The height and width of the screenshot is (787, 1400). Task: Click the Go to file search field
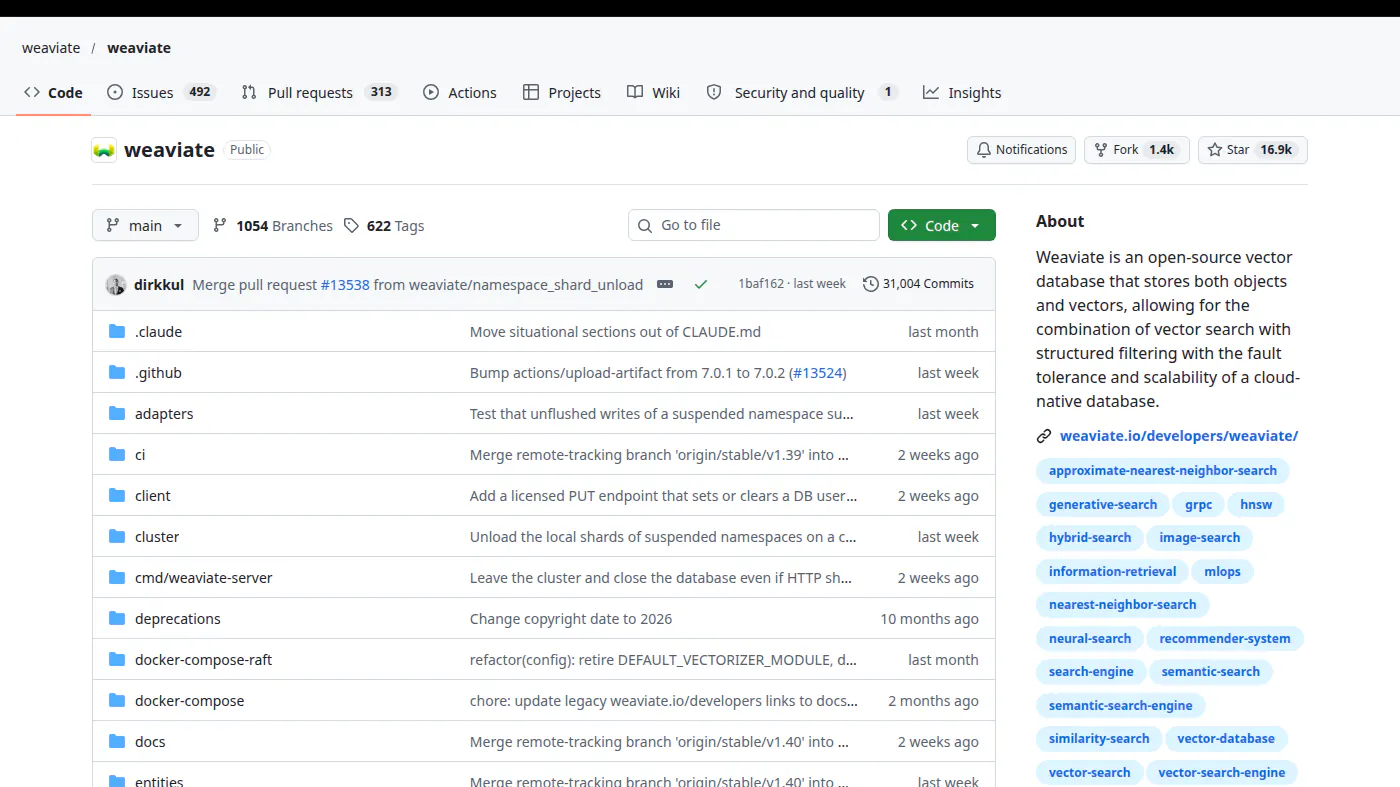(x=754, y=226)
